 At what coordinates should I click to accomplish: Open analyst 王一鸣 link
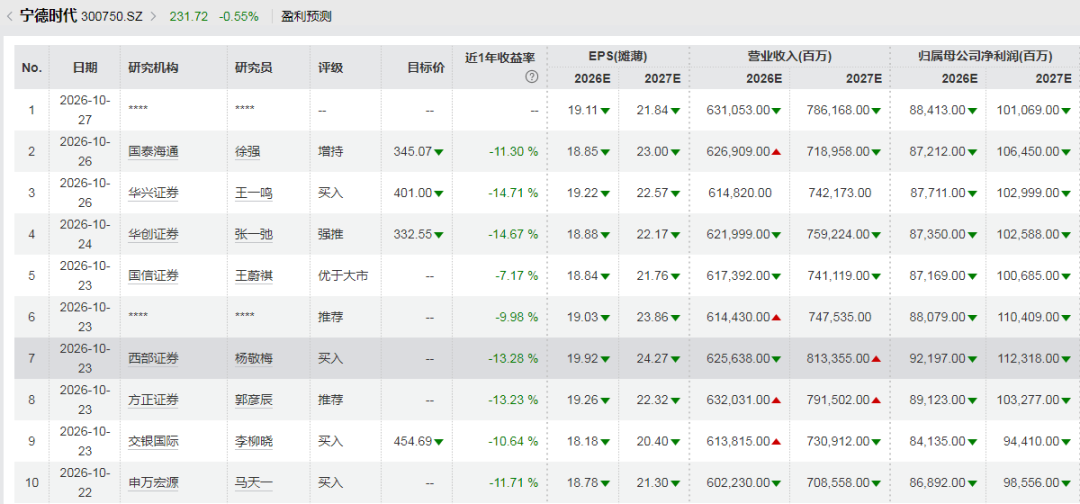[x=253, y=193]
